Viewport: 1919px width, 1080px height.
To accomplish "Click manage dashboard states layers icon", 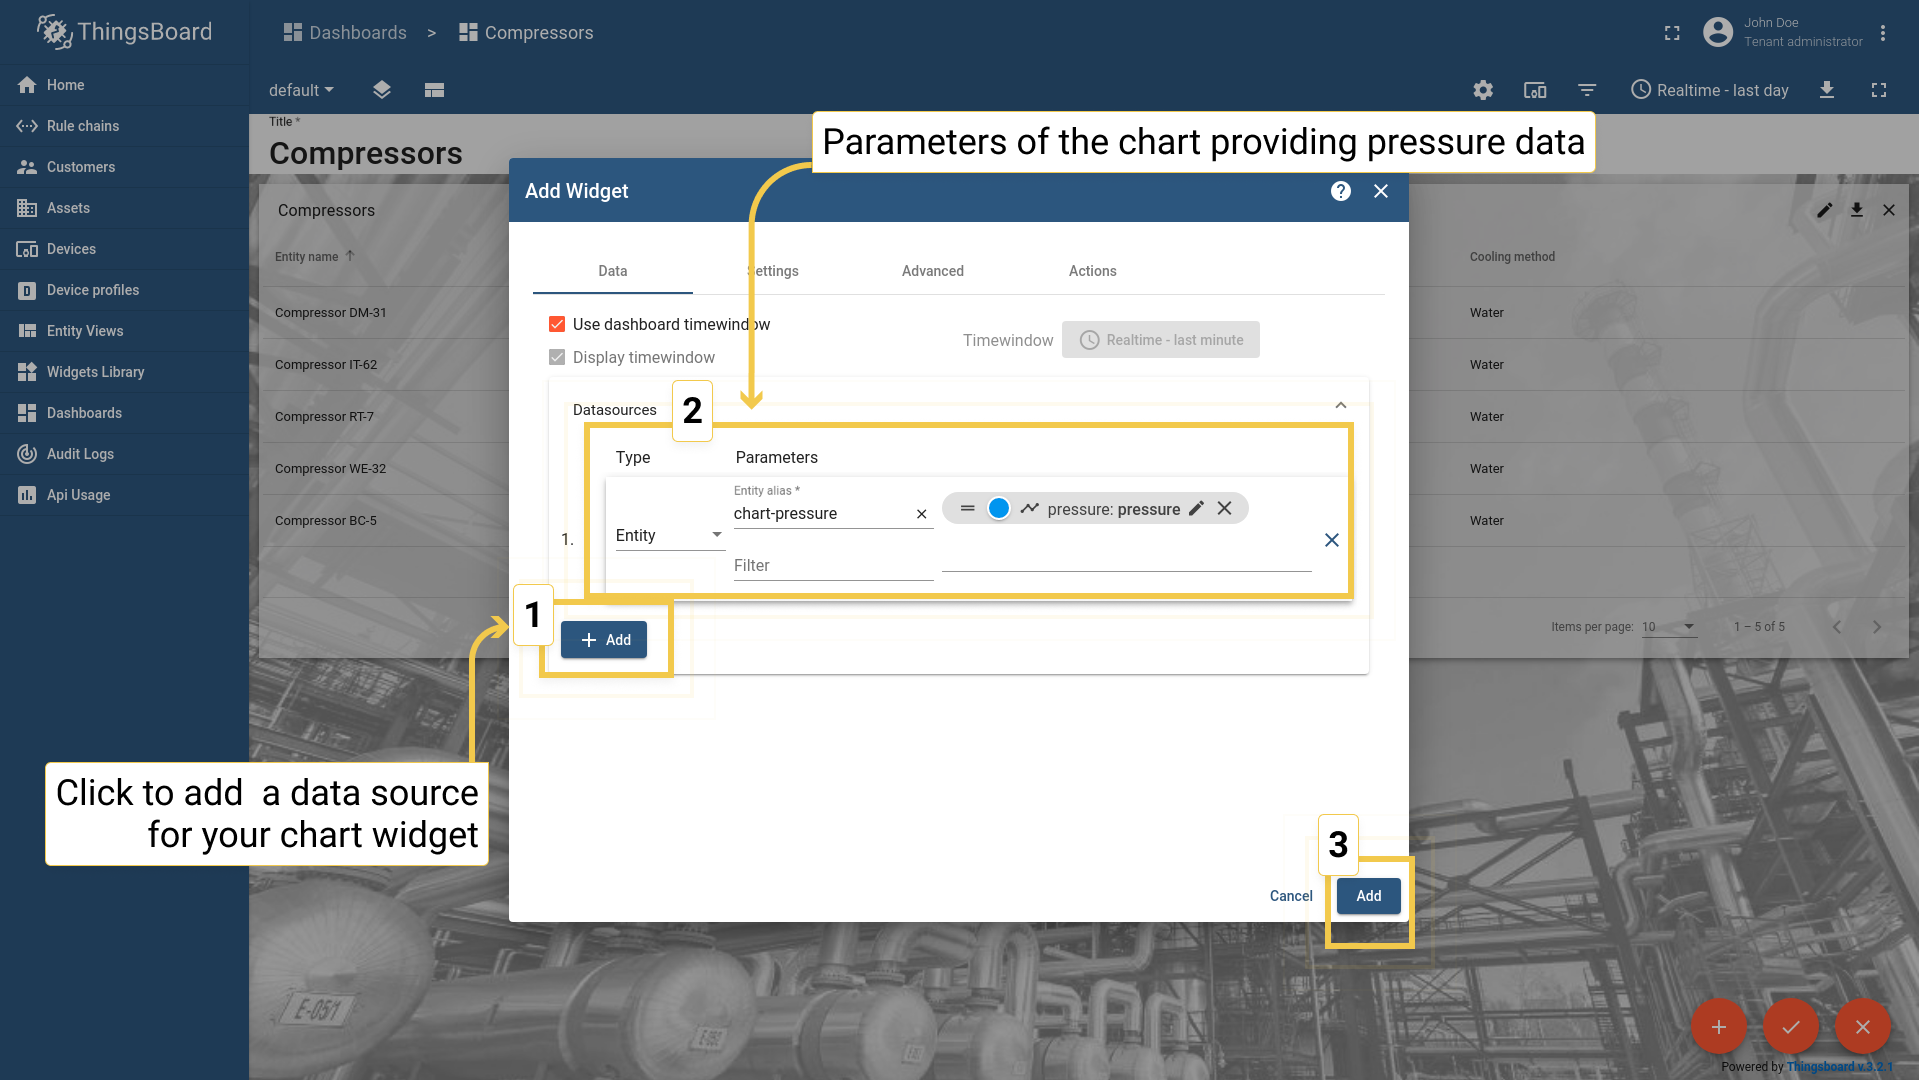I will 382,90.
